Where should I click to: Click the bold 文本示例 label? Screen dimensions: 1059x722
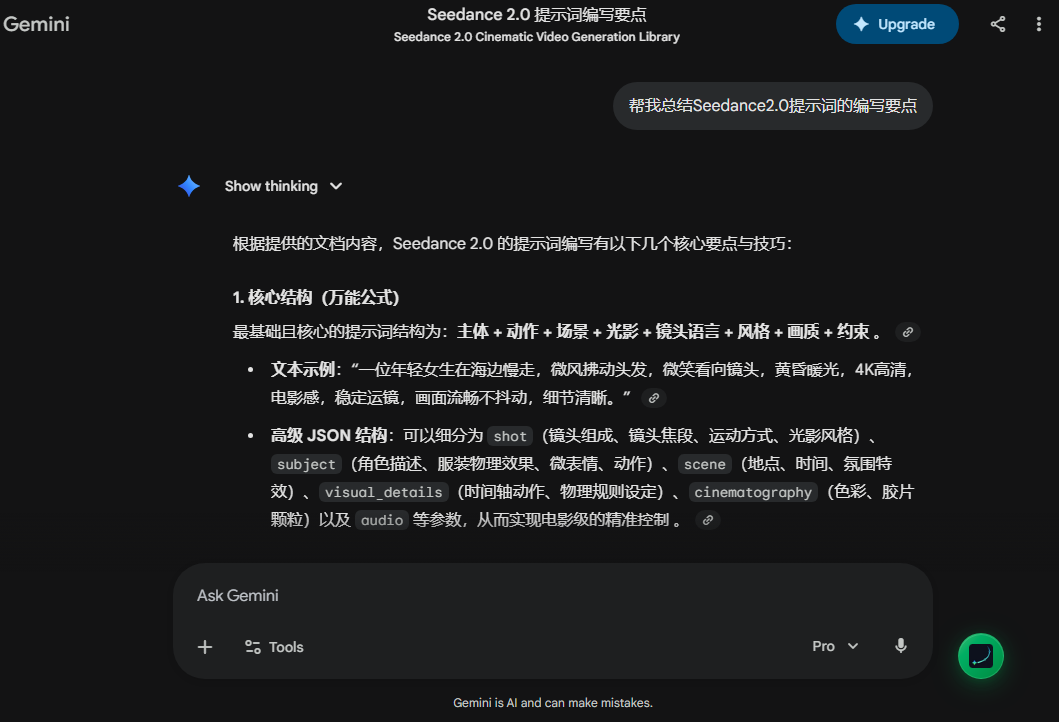pyautogui.click(x=303, y=369)
